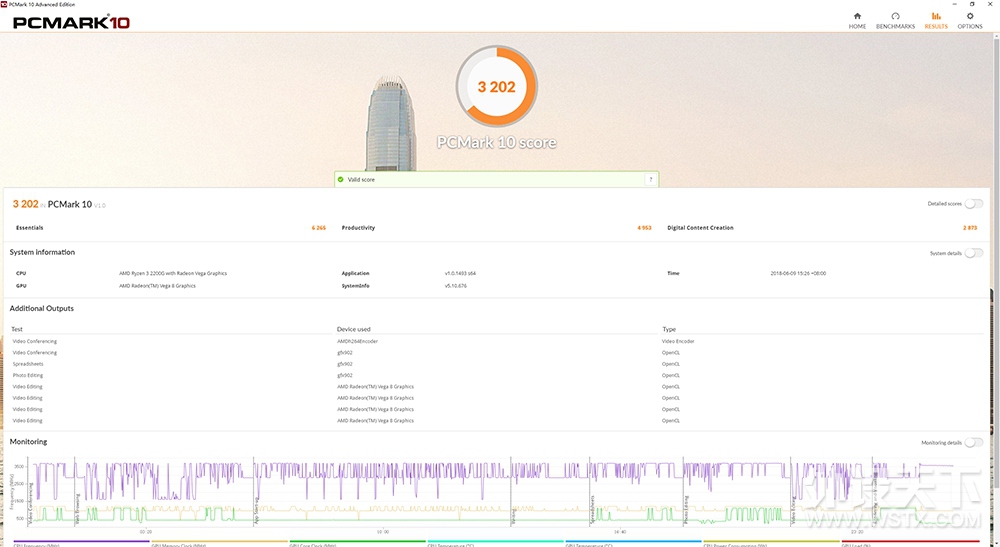Image resolution: width=1000 pixels, height=547 pixels.
Task: Click the Writing marker on monitoring chart
Action: [513, 516]
